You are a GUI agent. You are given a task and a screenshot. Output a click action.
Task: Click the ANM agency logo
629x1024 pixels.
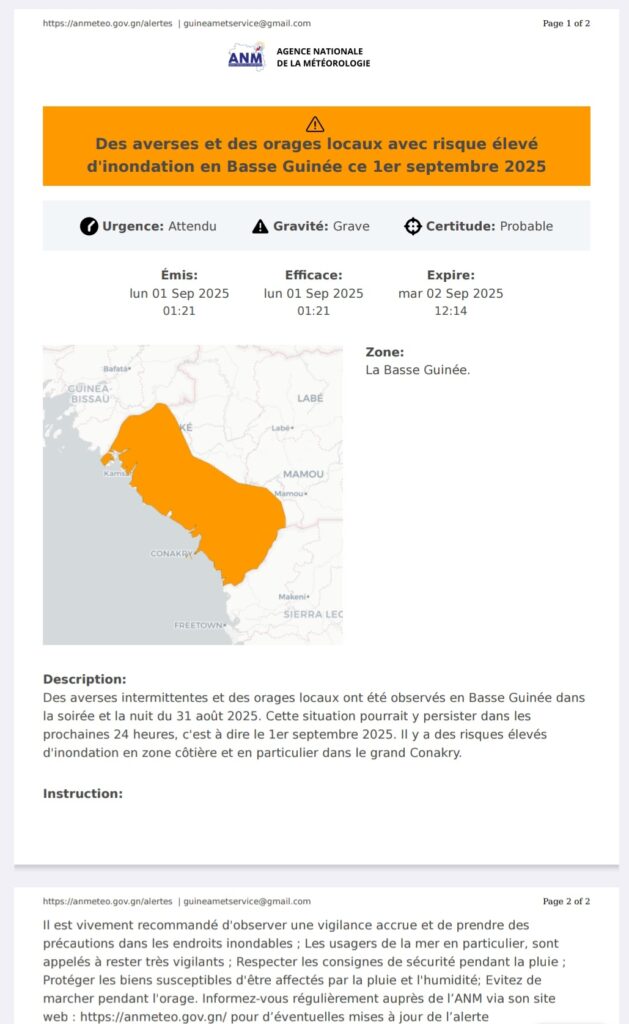pos(246,57)
